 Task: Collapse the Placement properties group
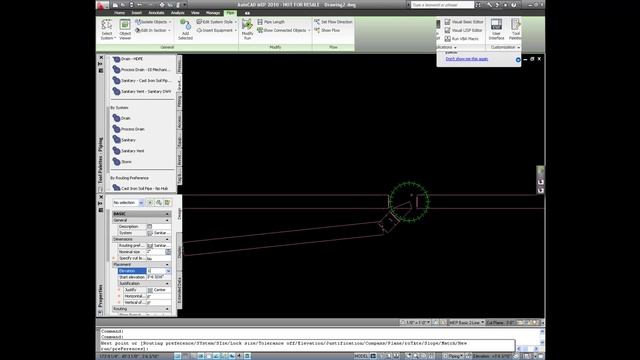(x=167, y=264)
